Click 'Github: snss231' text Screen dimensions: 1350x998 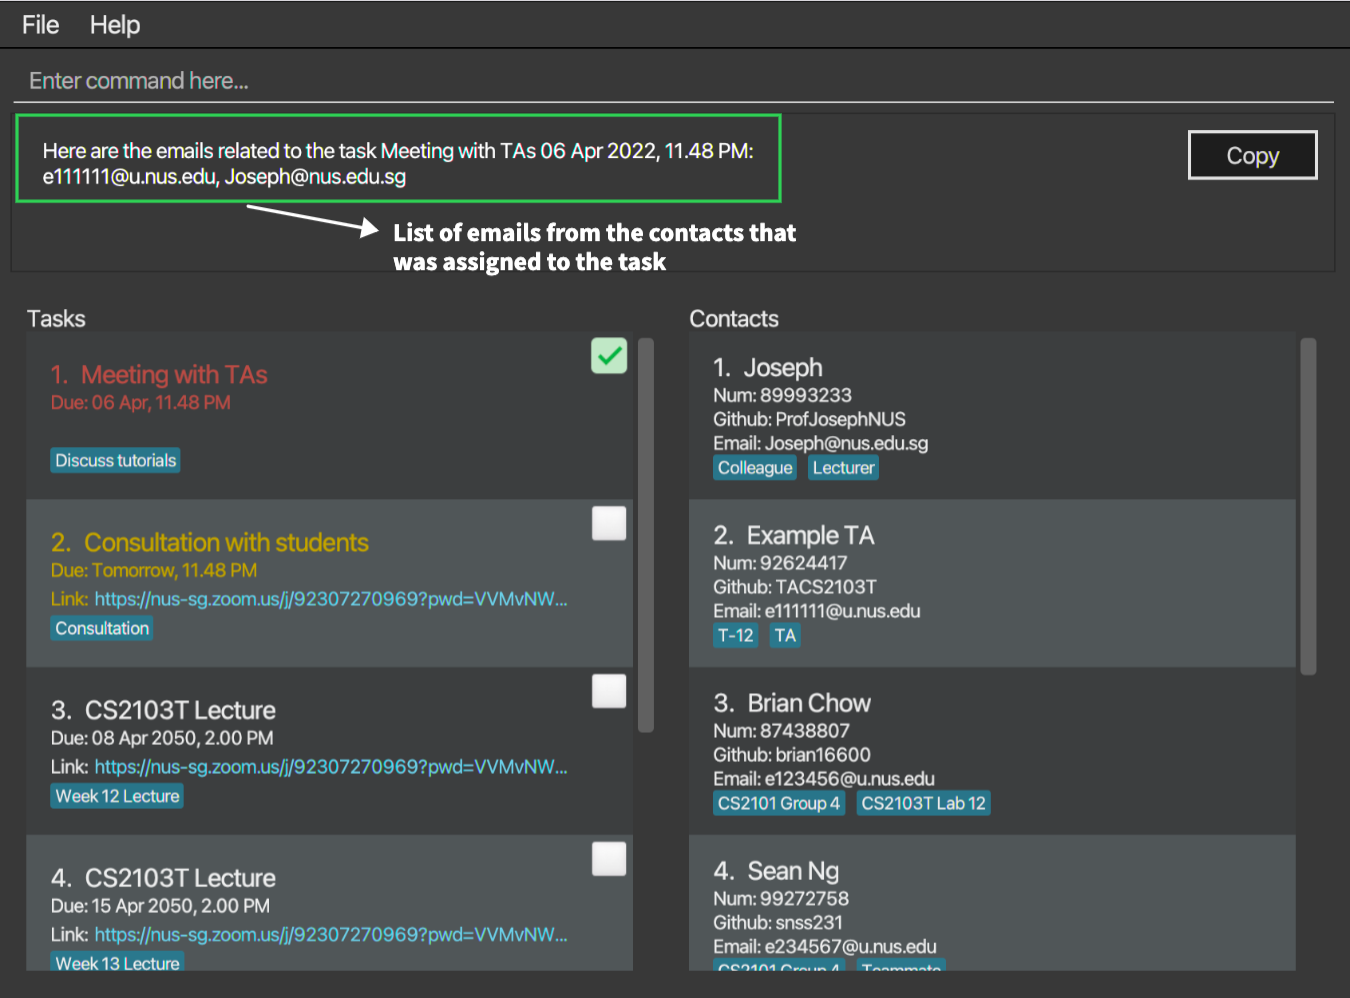pos(778,923)
